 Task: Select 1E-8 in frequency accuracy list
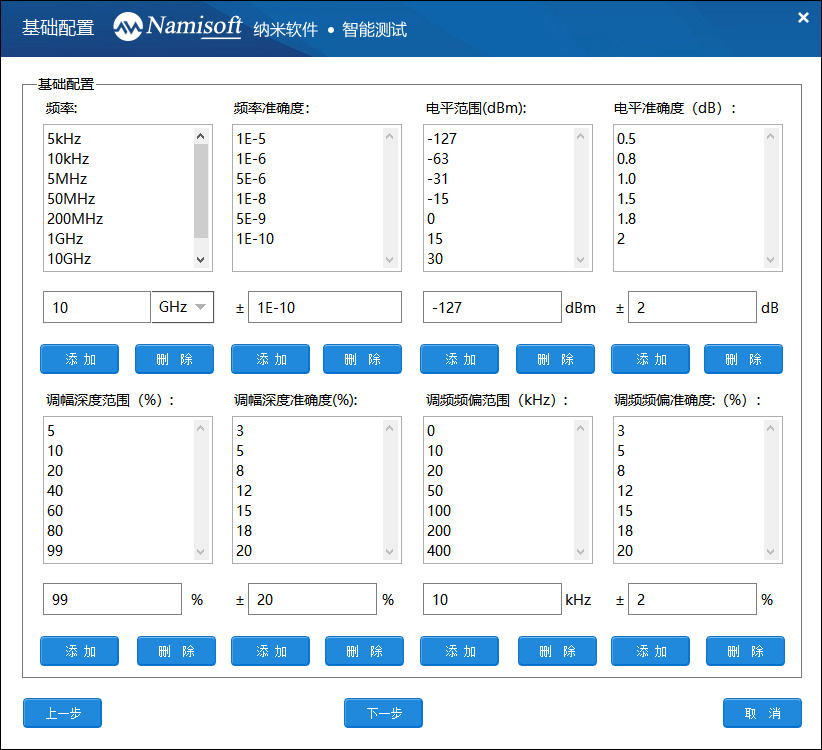[251, 199]
